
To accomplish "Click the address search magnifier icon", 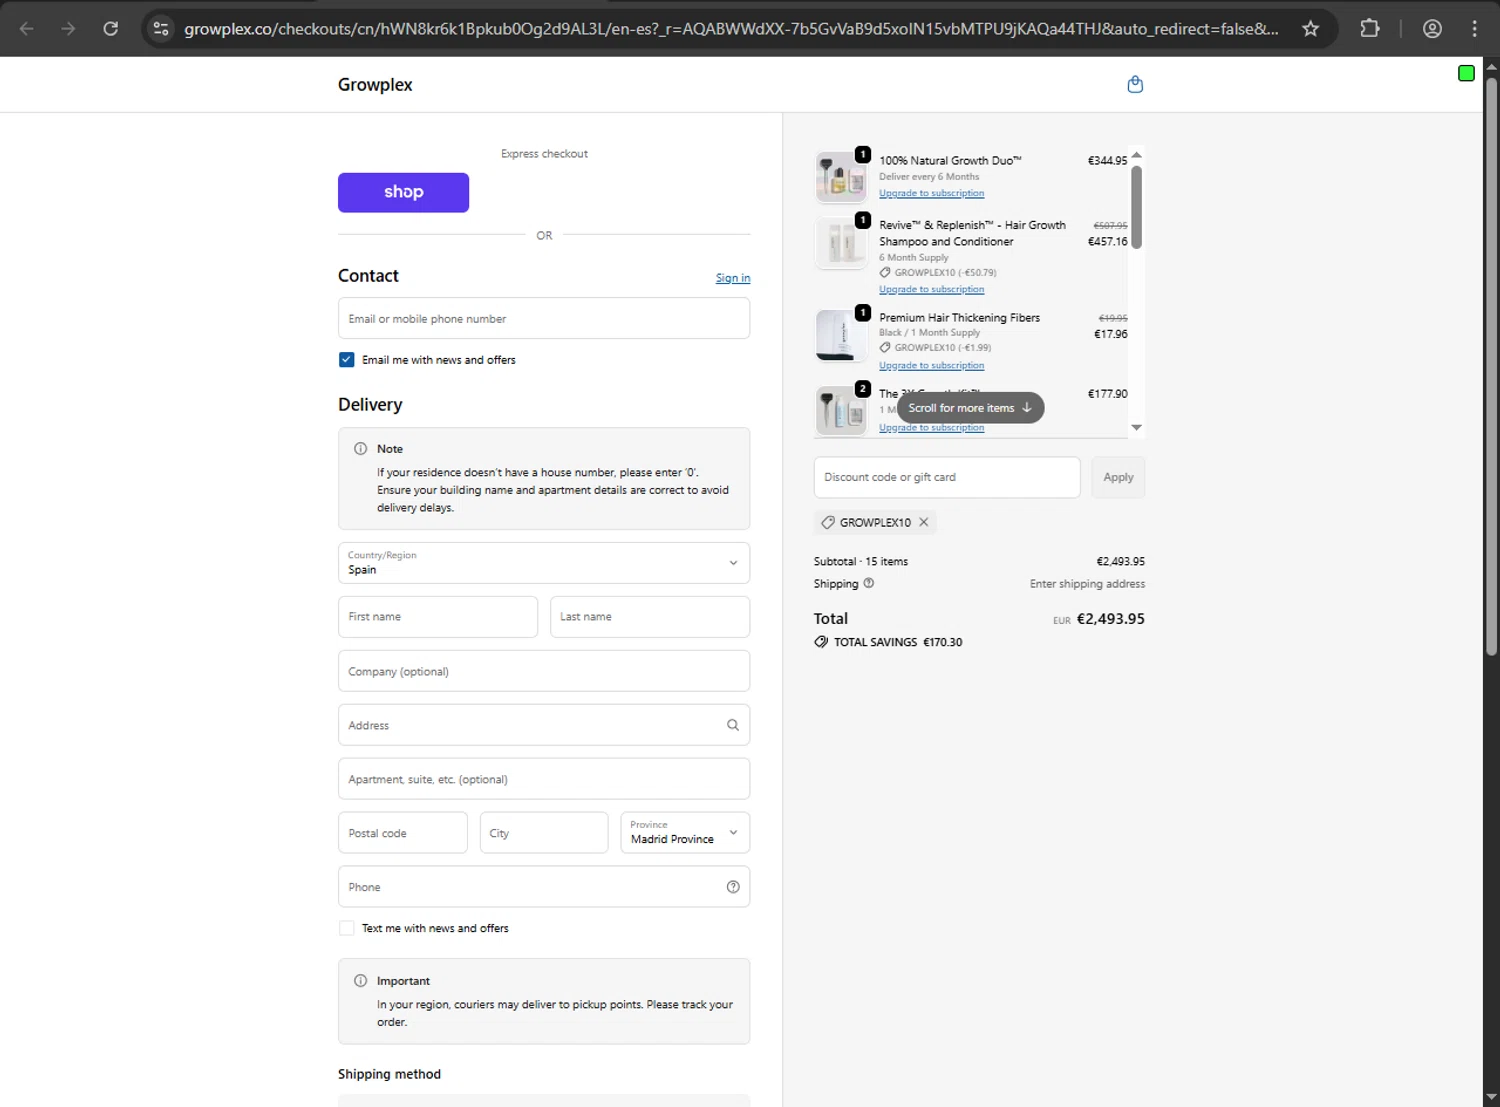I will 733,725.
